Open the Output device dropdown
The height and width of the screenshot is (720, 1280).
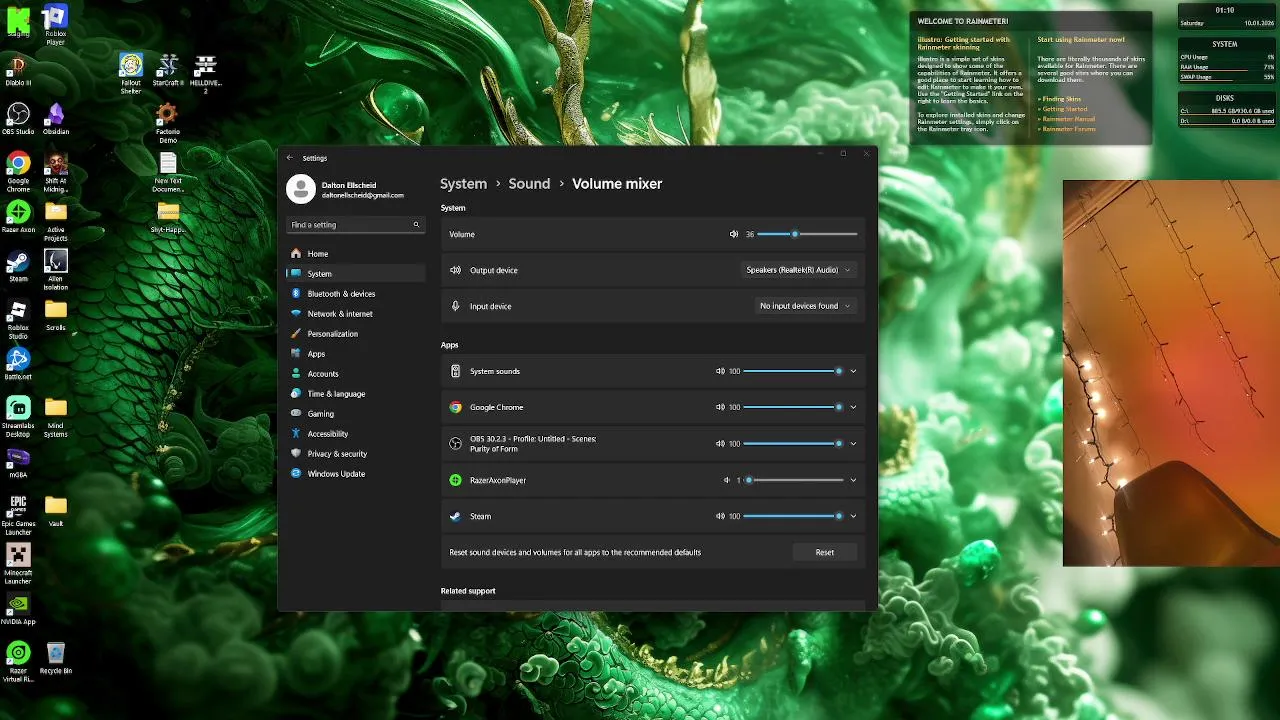798,270
